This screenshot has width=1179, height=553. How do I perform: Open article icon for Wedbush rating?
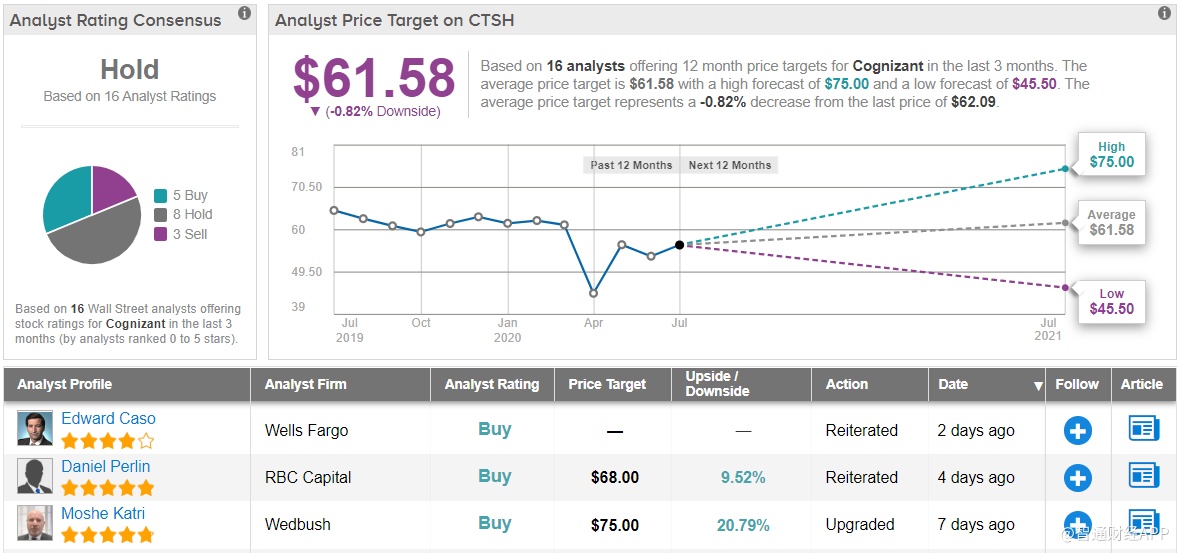[x=1143, y=523]
